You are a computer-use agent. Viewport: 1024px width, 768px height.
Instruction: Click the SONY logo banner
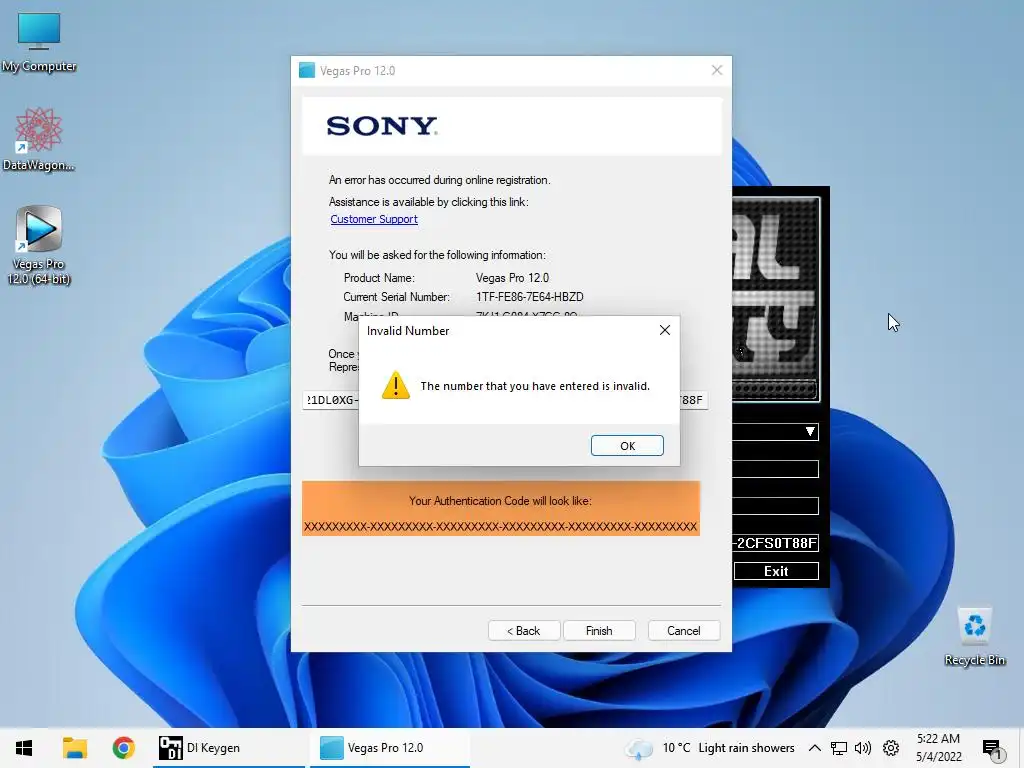point(512,126)
